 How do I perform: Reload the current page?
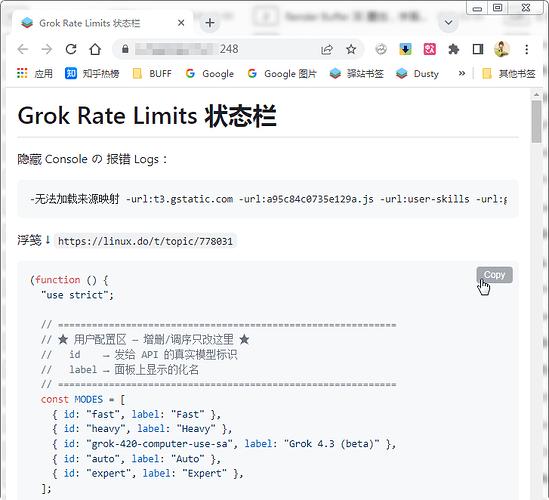tap(71, 49)
